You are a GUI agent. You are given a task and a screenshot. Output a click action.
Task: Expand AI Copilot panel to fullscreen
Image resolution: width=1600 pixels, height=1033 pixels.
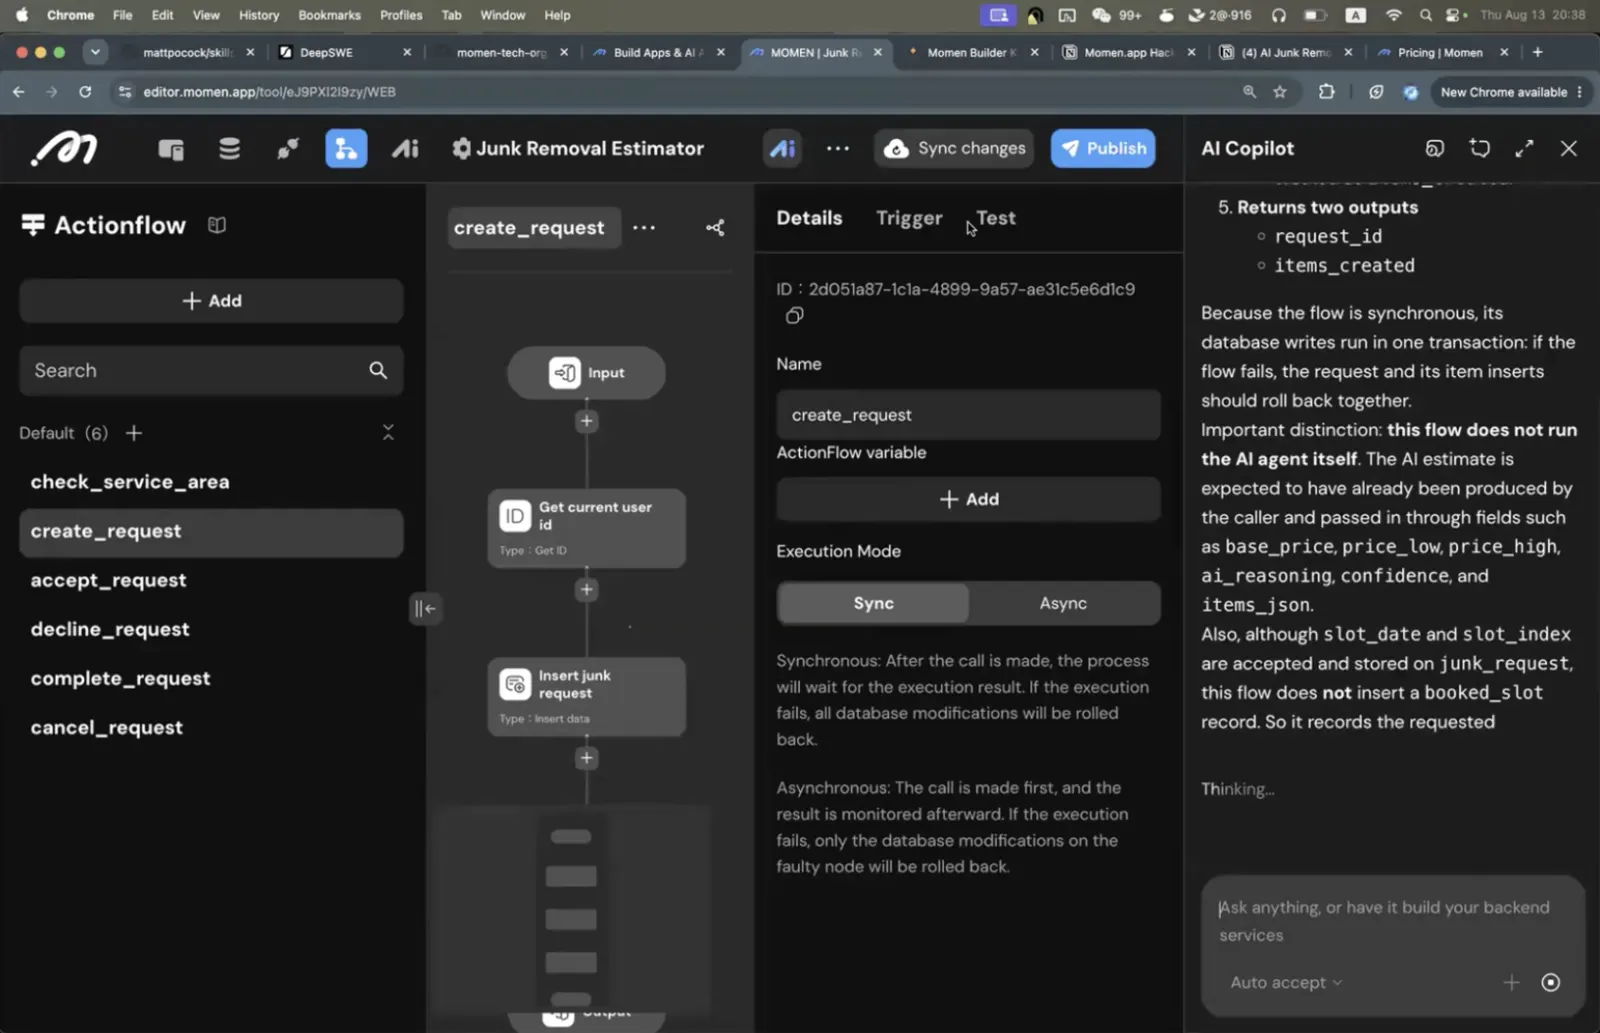[1524, 148]
